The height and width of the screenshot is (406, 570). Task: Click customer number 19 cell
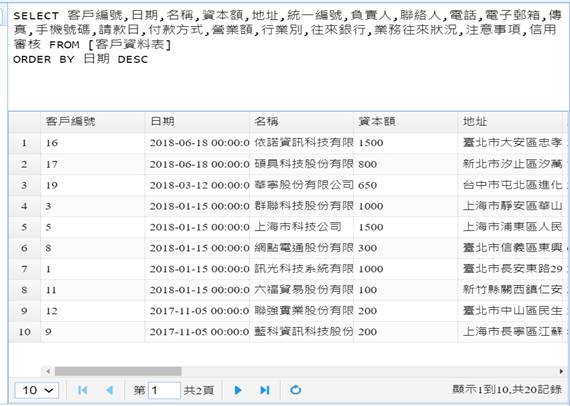[x=93, y=185]
